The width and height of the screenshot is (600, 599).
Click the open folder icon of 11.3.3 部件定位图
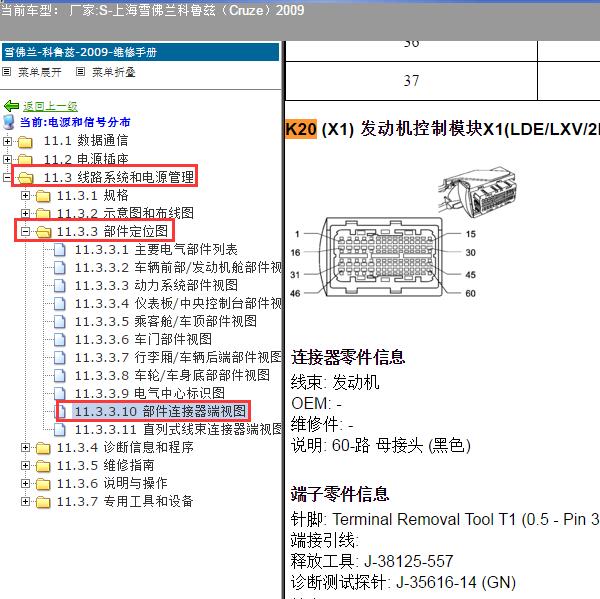44,232
